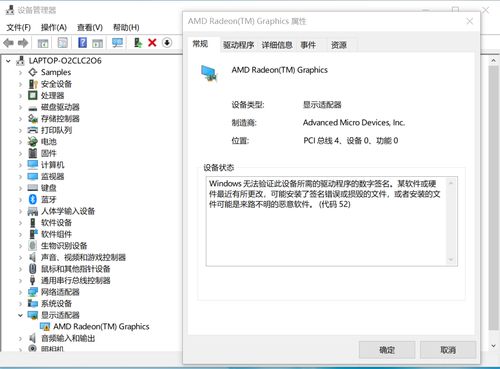
Task: Expand the 安全设备 tree node
Action: pyautogui.click(x=20, y=84)
